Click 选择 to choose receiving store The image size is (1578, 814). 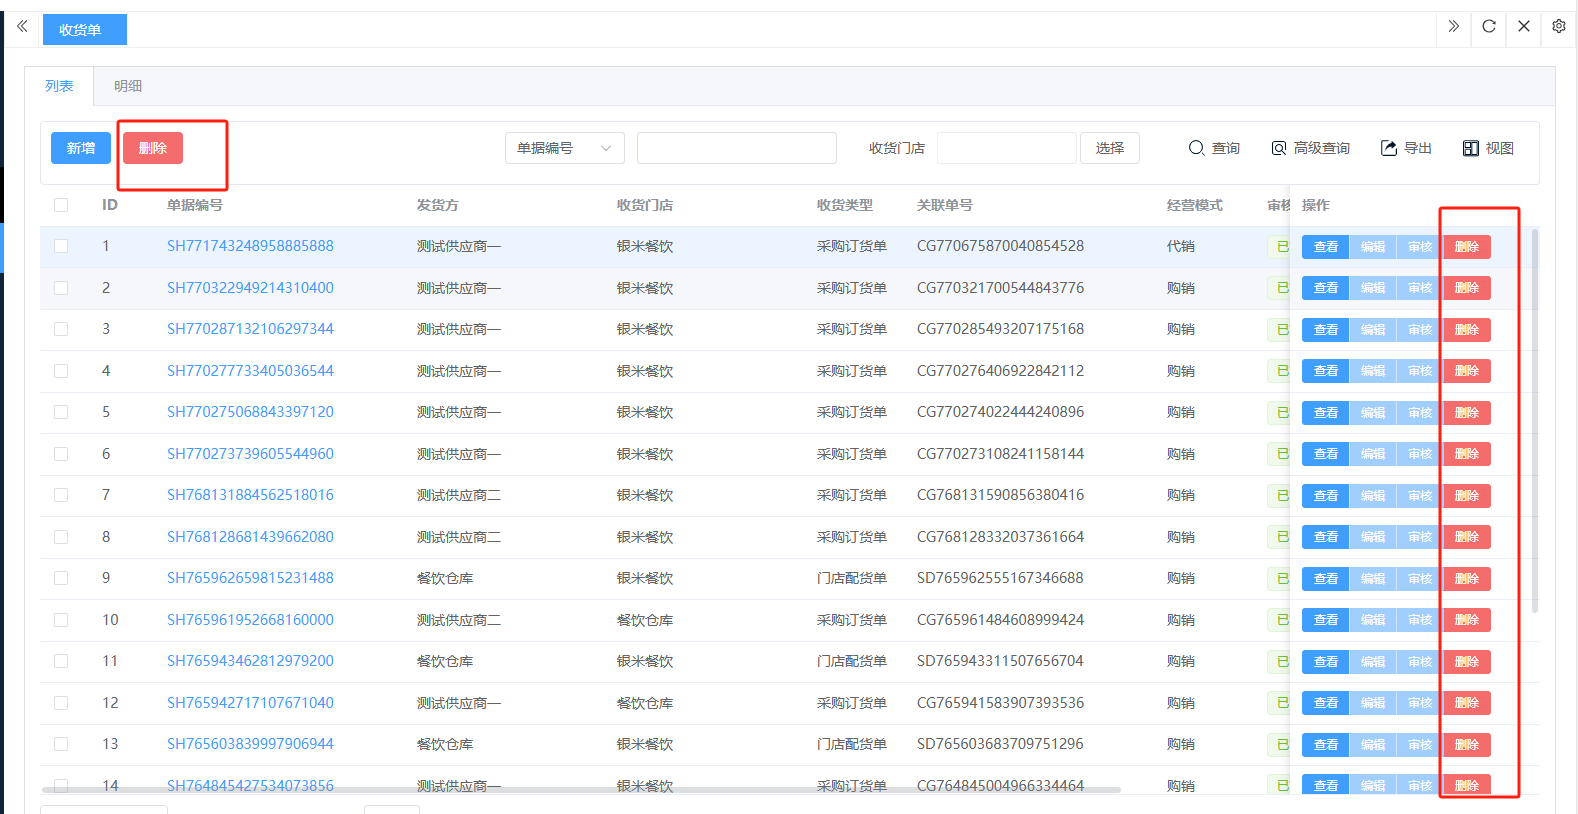click(1109, 148)
